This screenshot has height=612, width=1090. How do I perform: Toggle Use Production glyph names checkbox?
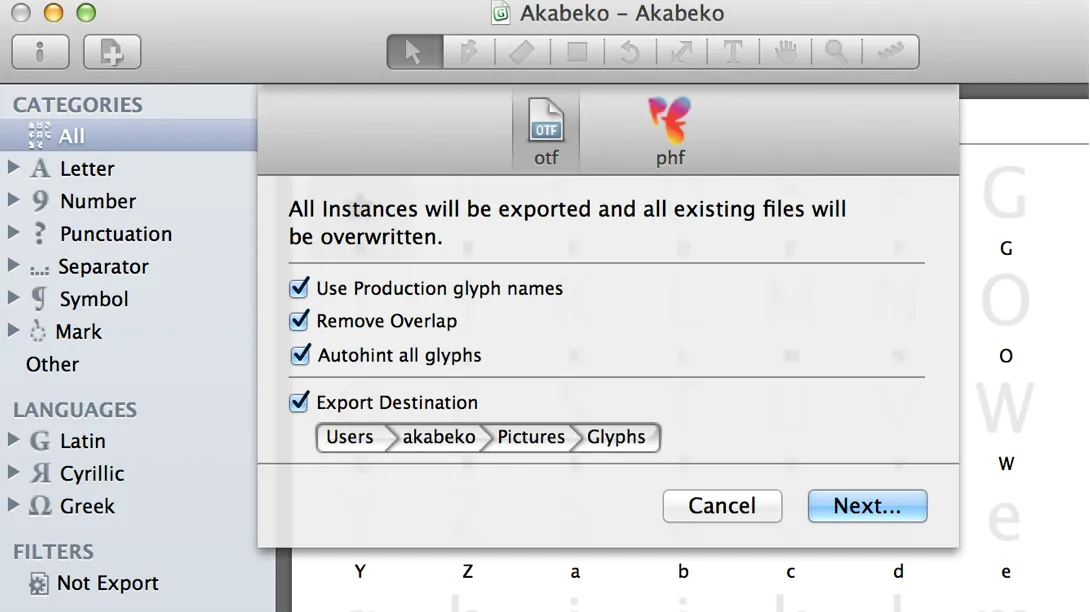[x=299, y=288]
